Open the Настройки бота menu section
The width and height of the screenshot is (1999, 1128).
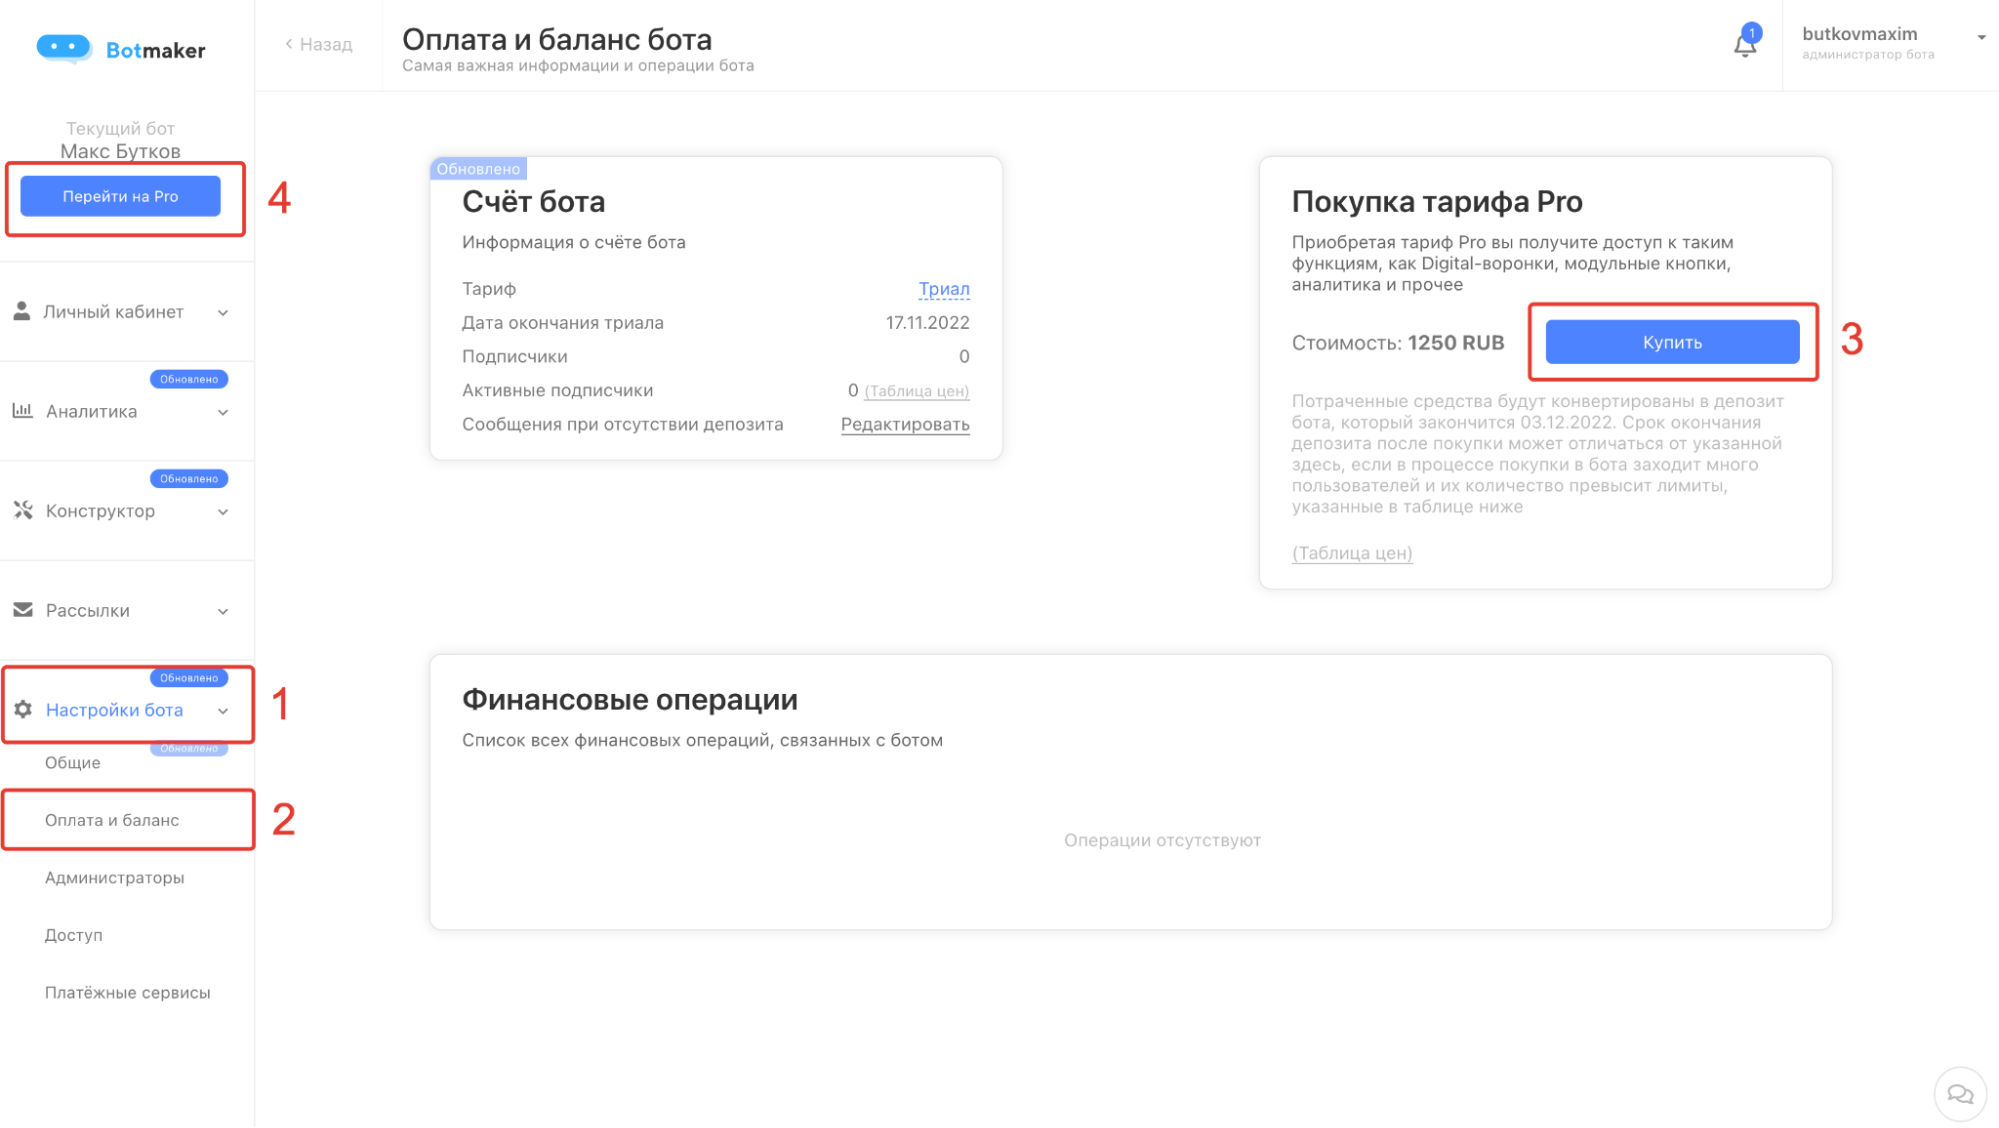(127, 710)
